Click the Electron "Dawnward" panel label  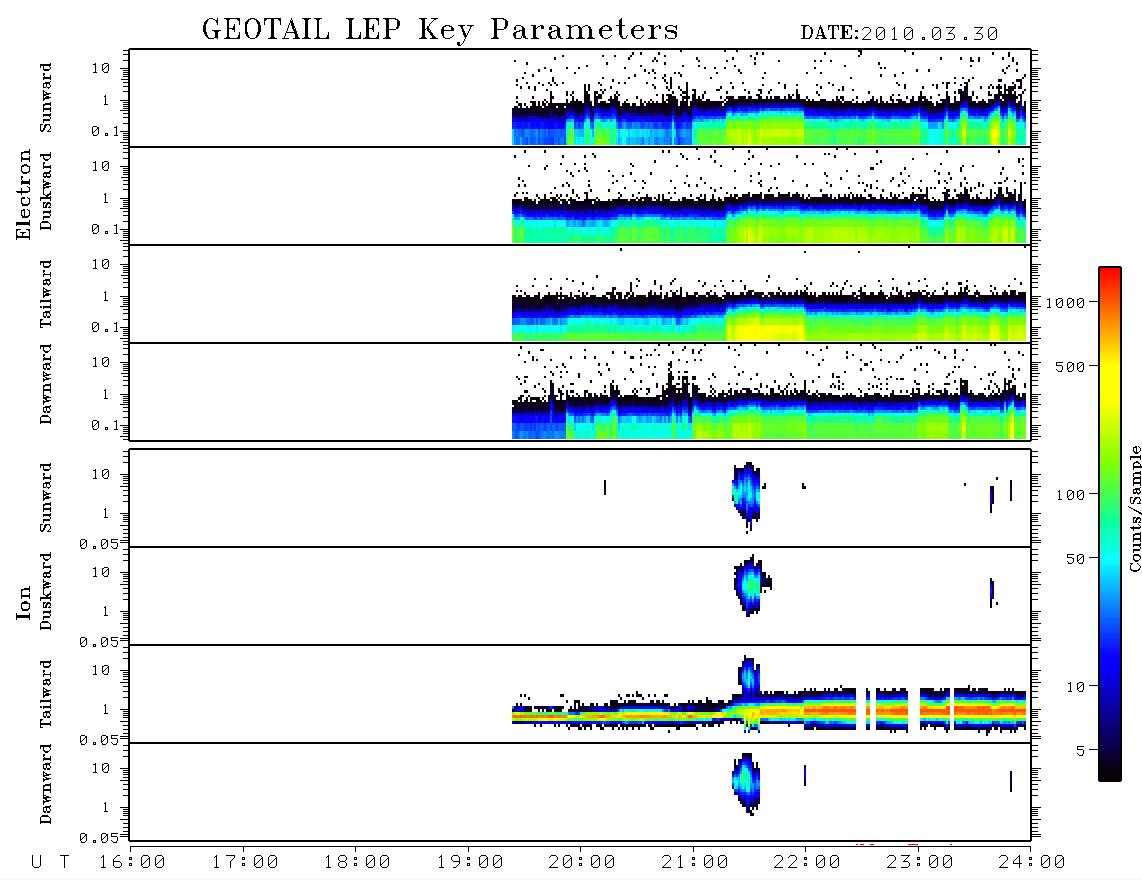click(x=46, y=384)
